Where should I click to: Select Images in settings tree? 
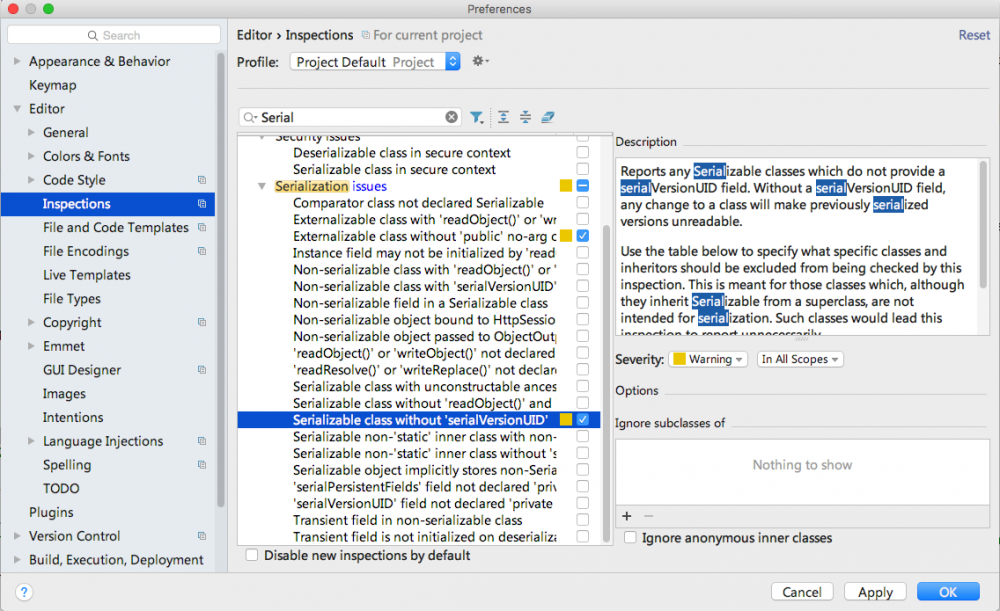pos(64,394)
